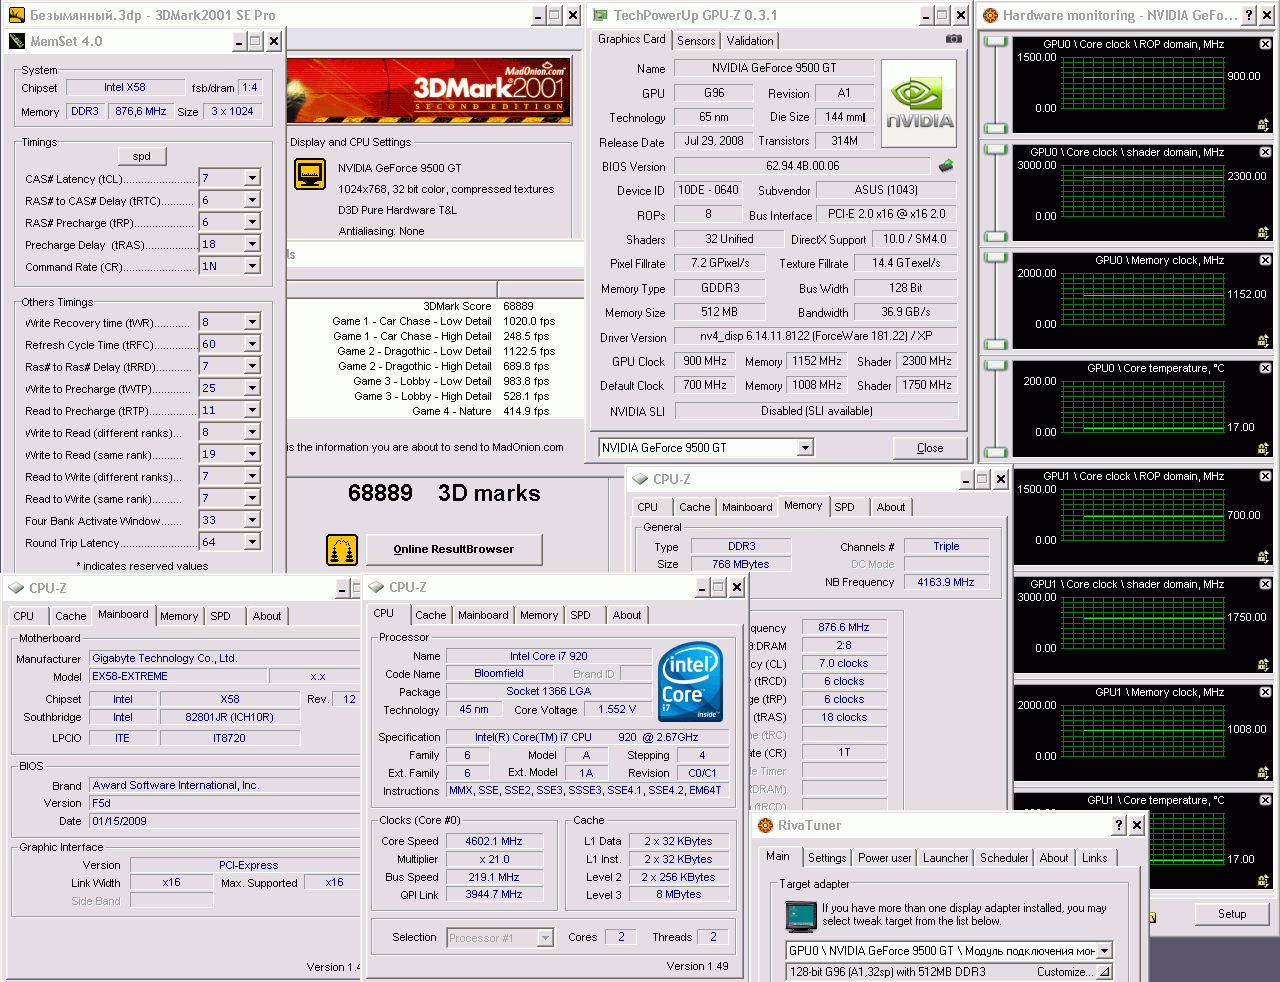Open the RivaTuner target adapter dropdown
This screenshot has width=1280, height=982.
coord(1105,950)
